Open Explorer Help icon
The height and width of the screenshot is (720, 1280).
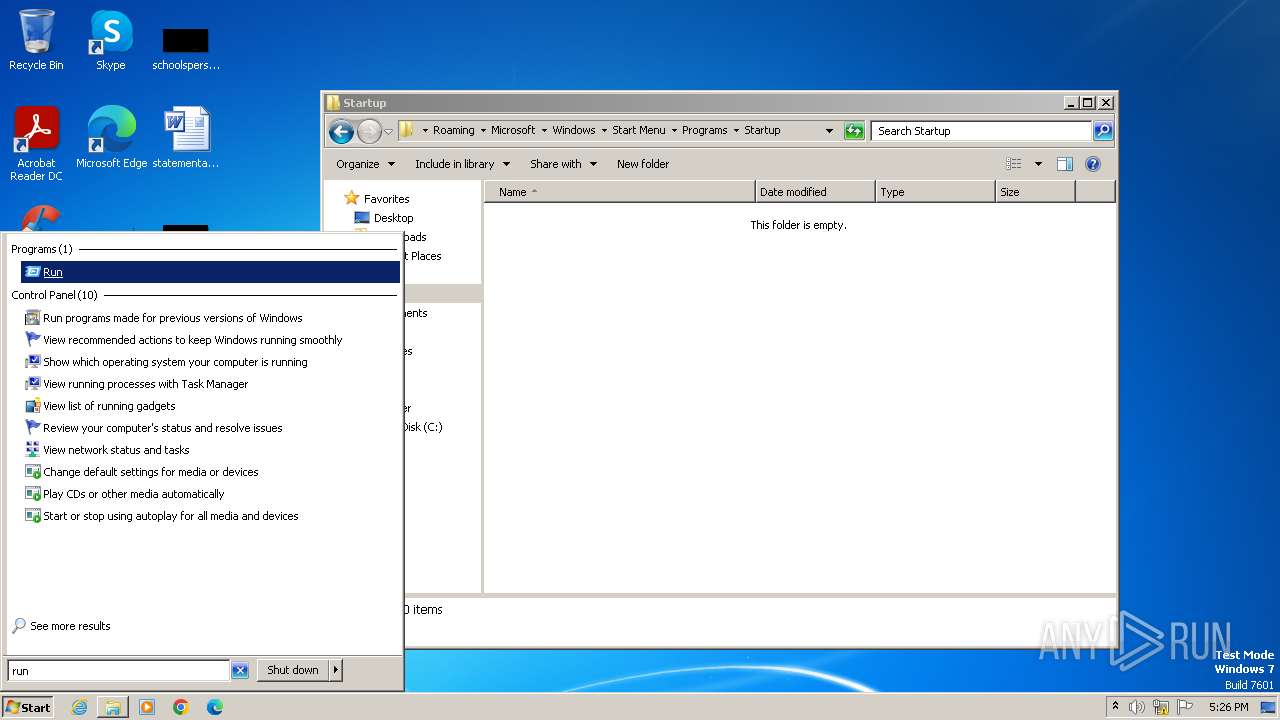click(x=1093, y=164)
